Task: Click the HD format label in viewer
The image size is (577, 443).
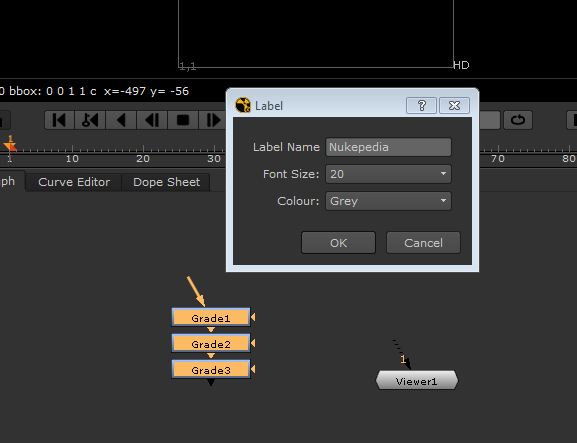Action: 461,65
